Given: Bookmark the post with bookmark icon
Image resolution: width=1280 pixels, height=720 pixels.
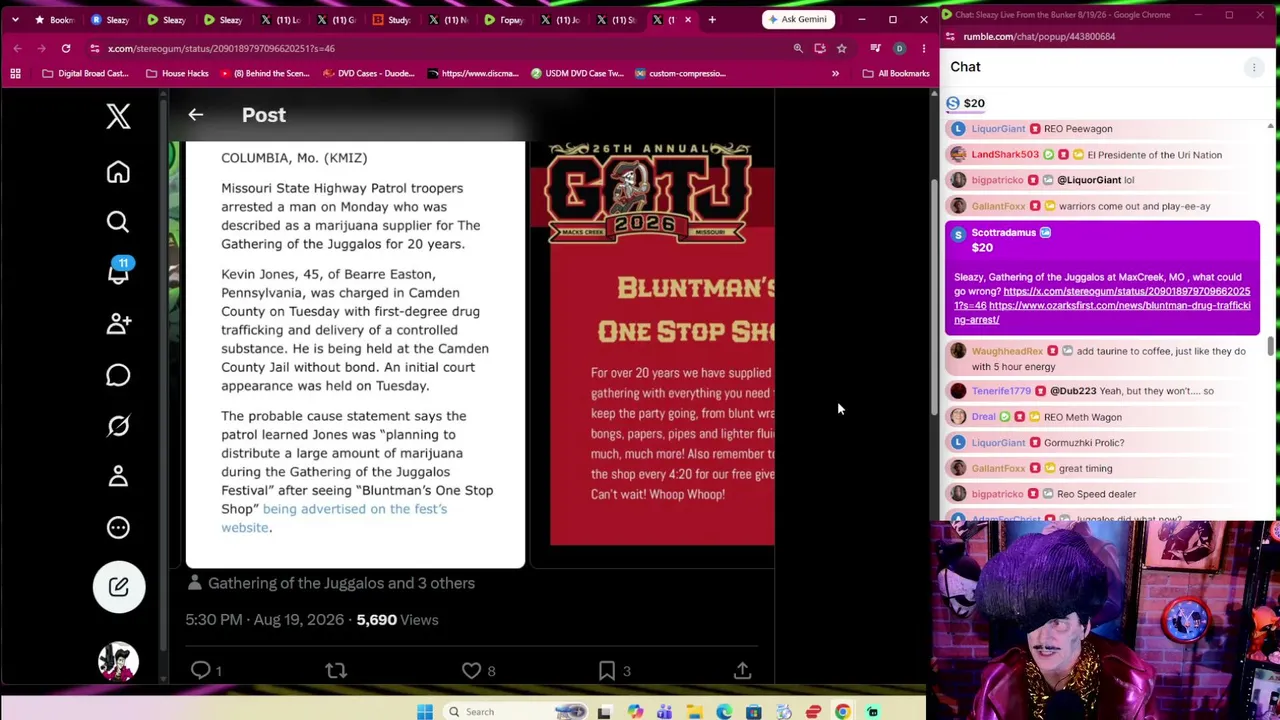Looking at the screenshot, I should [x=607, y=671].
